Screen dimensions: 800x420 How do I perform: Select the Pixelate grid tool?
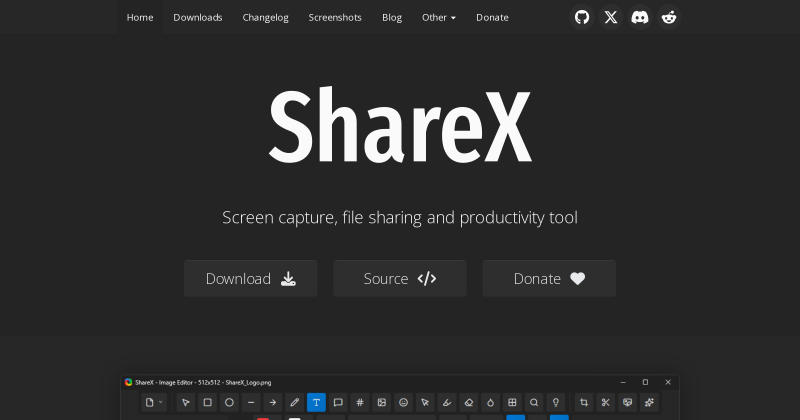tap(512, 402)
